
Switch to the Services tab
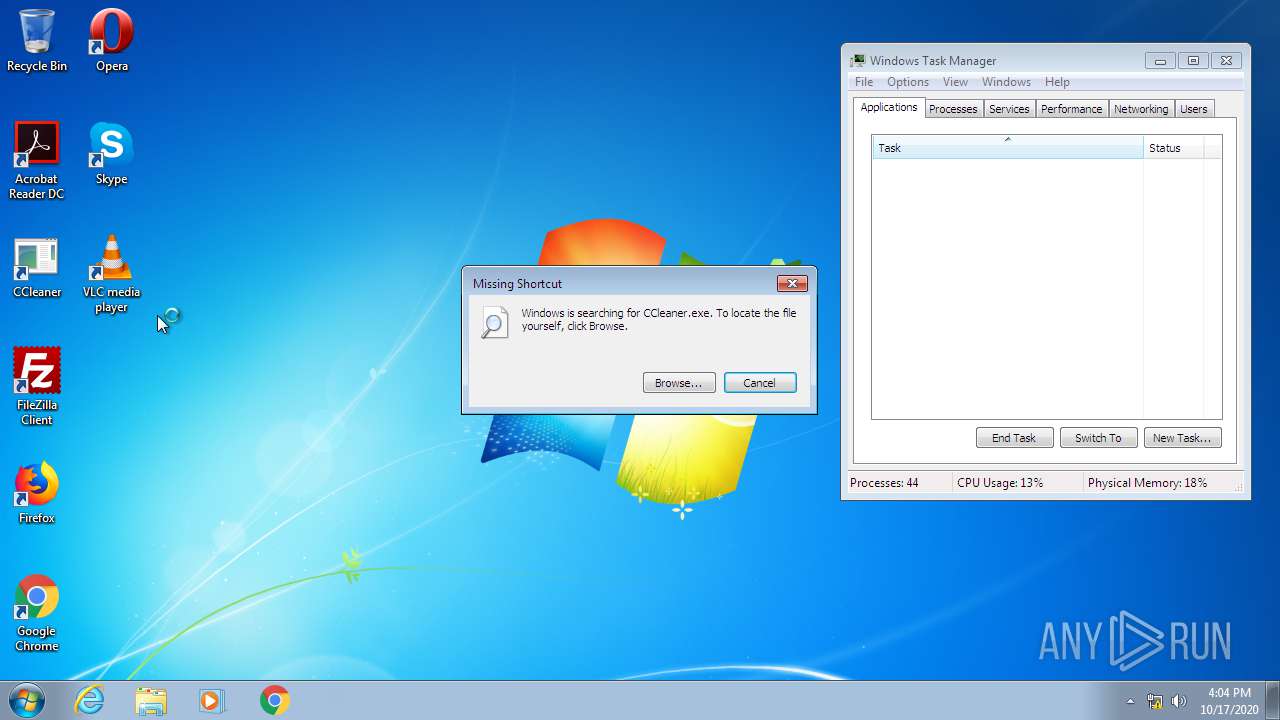[1009, 109]
